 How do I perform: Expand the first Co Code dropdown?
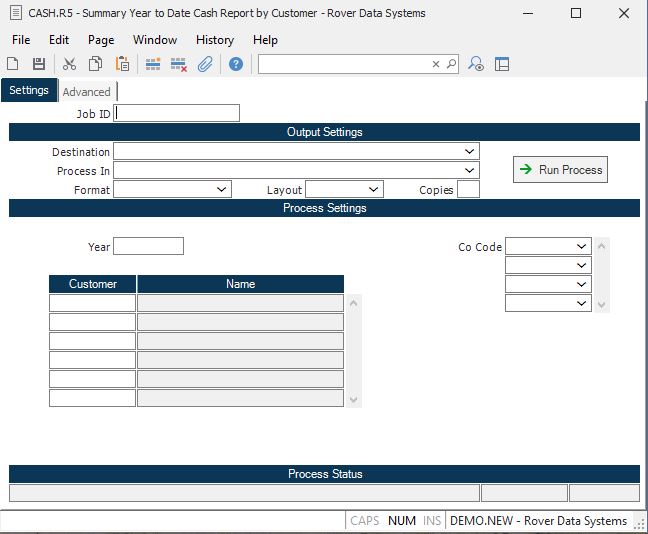tap(582, 246)
